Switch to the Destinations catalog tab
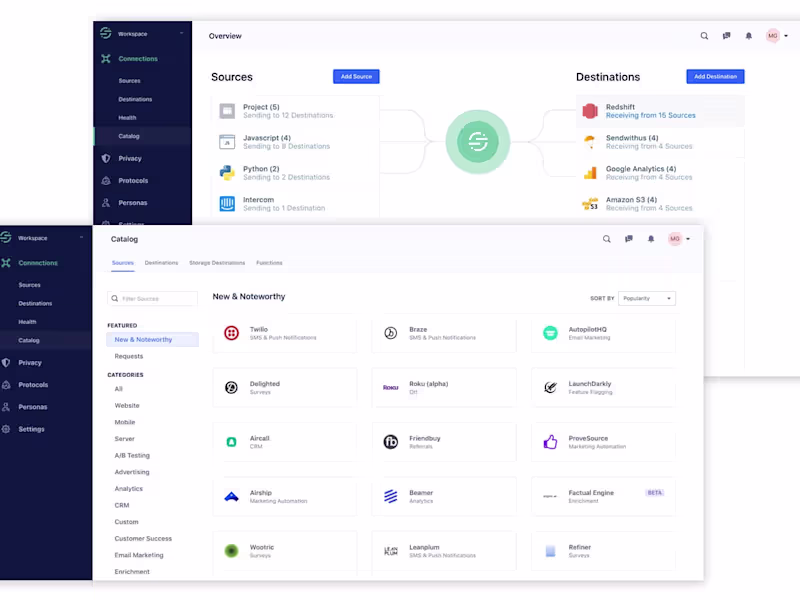This screenshot has width=800, height=600. click(161, 263)
